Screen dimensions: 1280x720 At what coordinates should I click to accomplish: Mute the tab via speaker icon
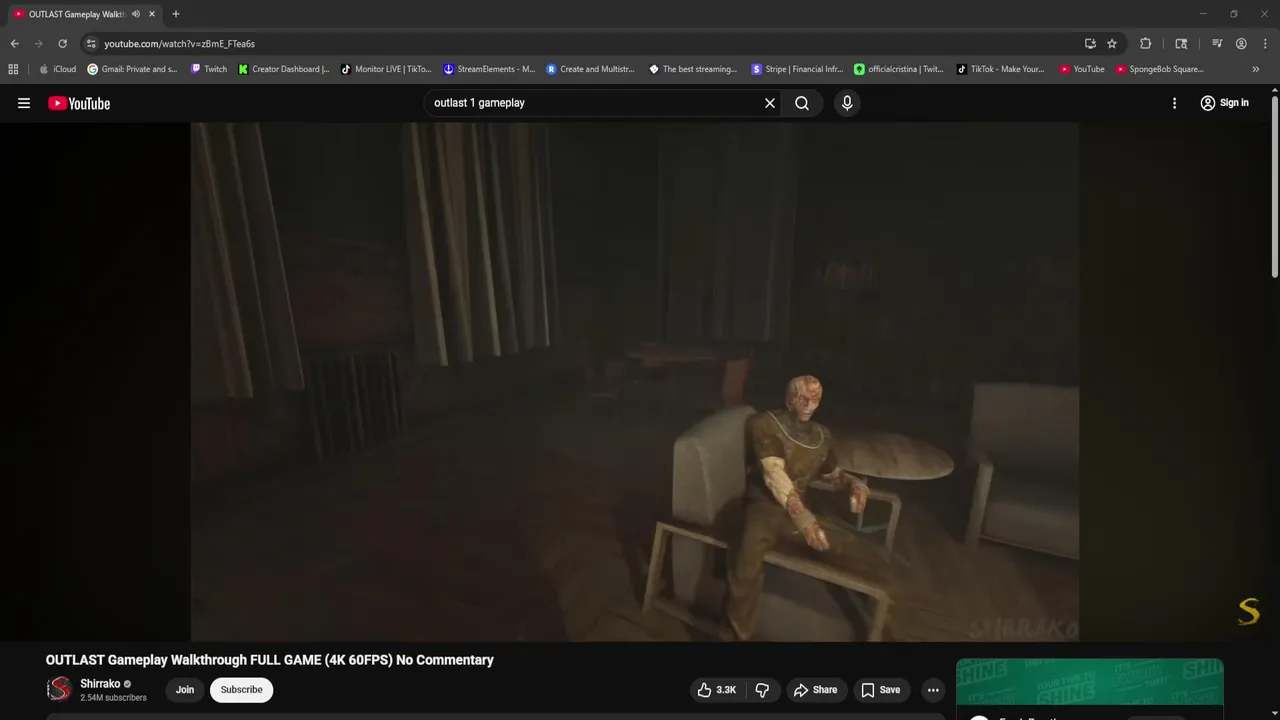[136, 14]
